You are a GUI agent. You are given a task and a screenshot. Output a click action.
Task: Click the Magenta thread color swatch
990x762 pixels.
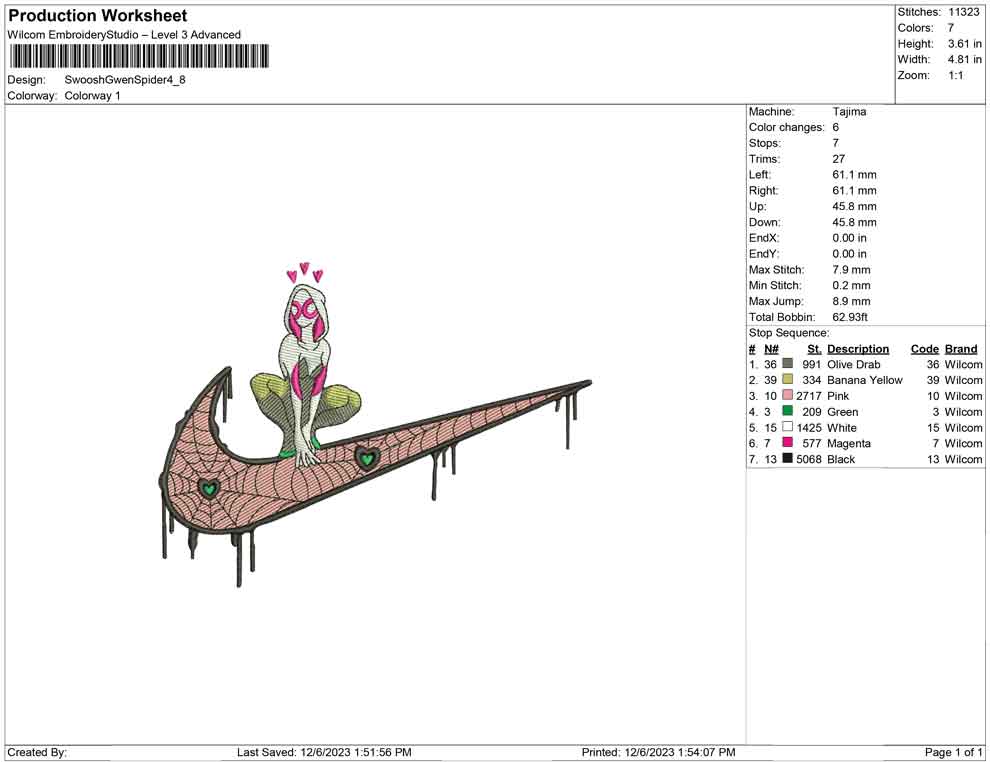click(787, 443)
